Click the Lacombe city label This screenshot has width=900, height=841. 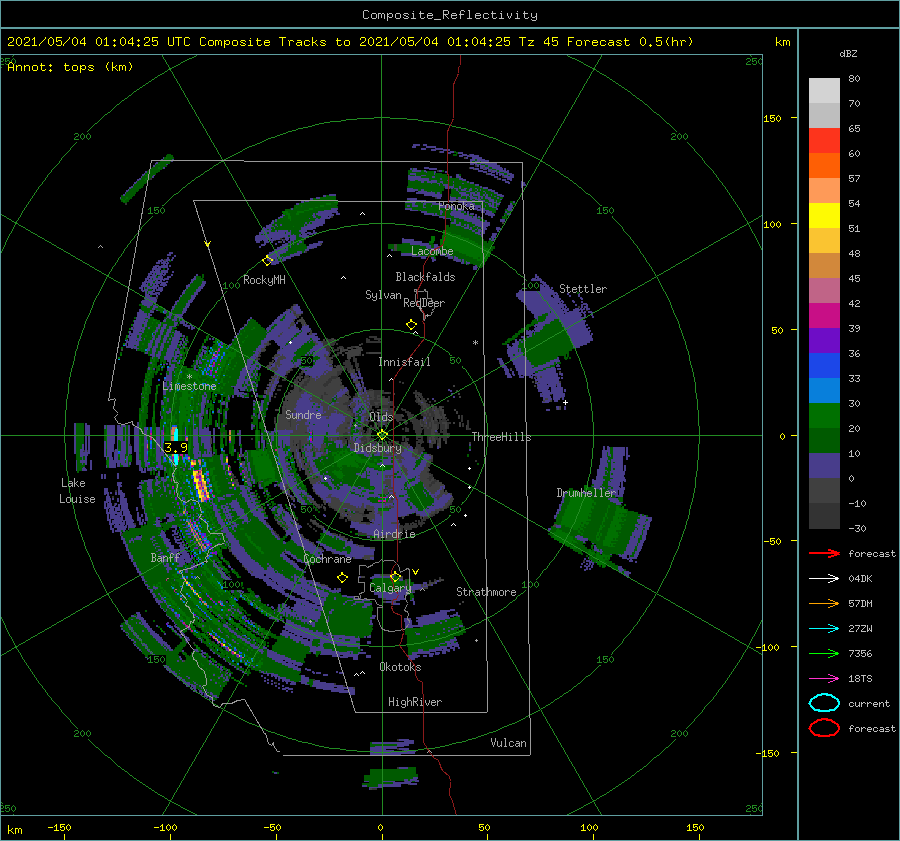tap(432, 251)
